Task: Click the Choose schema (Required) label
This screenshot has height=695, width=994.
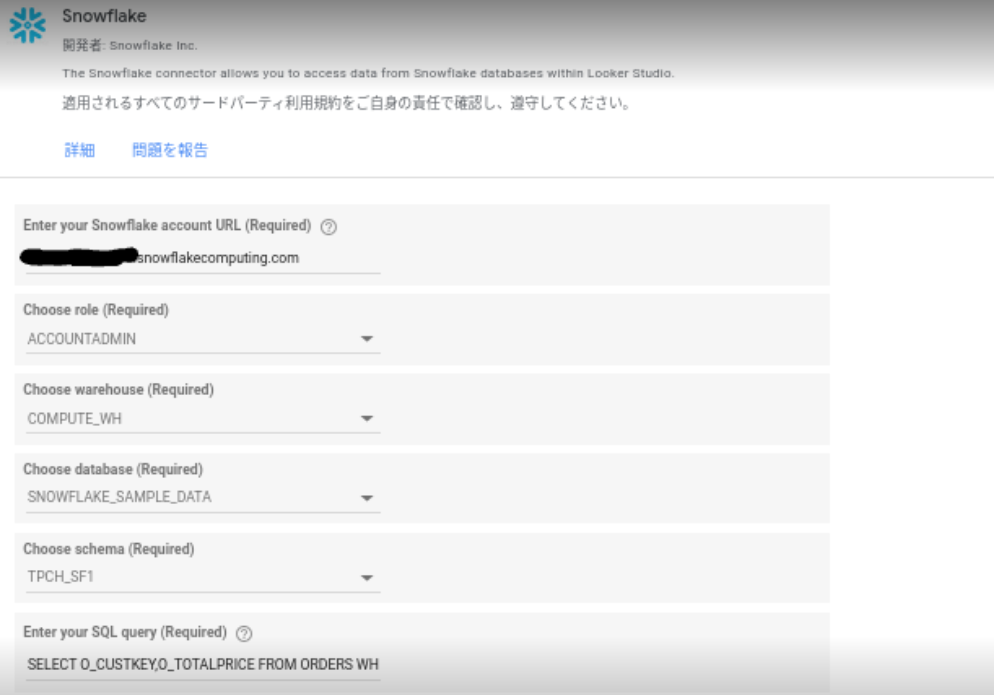Action: 109,549
